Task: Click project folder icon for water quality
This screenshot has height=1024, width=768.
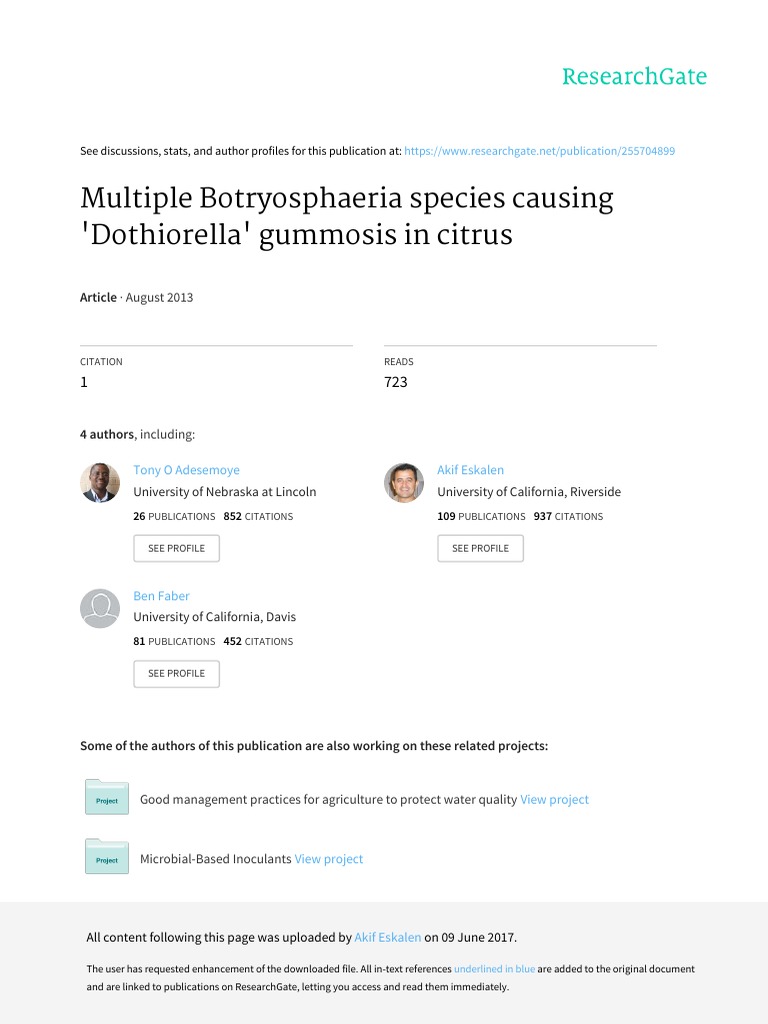Action: tap(107, 798)
